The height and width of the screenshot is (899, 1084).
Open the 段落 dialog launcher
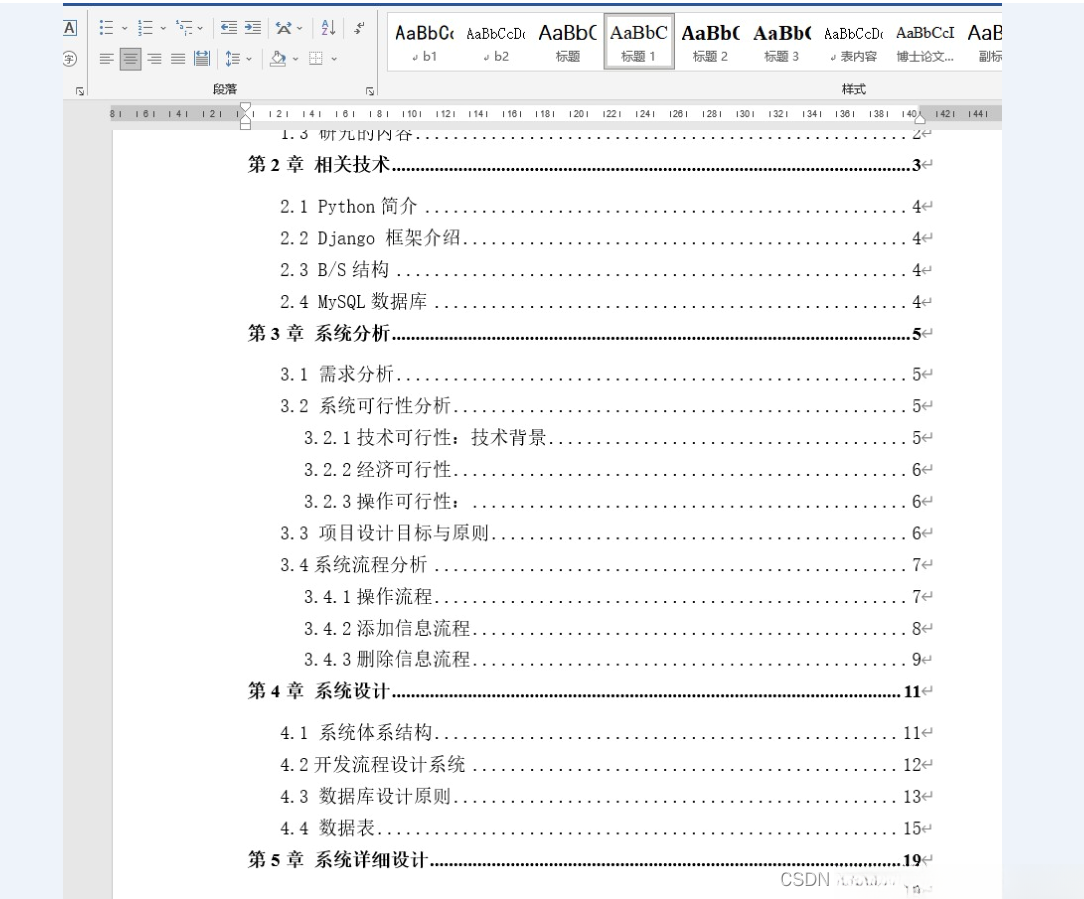tap(370, 92)
